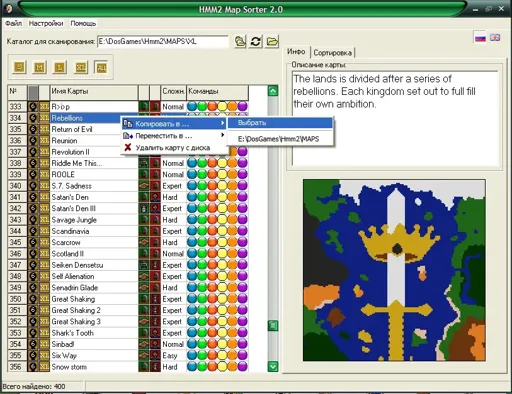Expand the Копировать в submenu arrow
The image size is (512, 394).
point(222,124)
